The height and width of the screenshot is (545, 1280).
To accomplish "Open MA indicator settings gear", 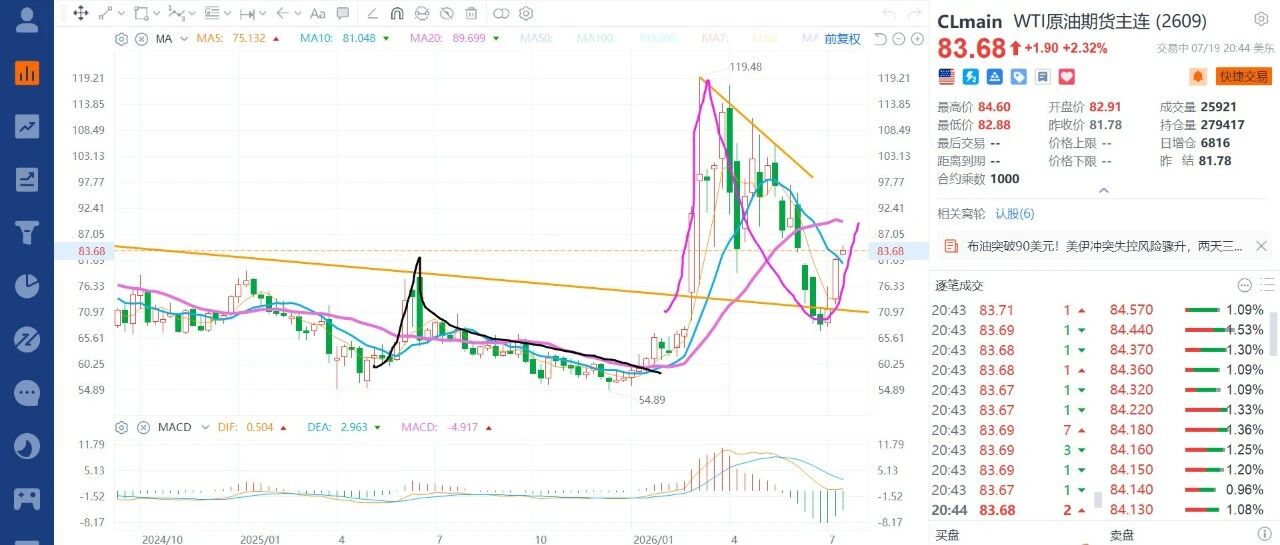I will pyautogui.click(x=121, y=39).
